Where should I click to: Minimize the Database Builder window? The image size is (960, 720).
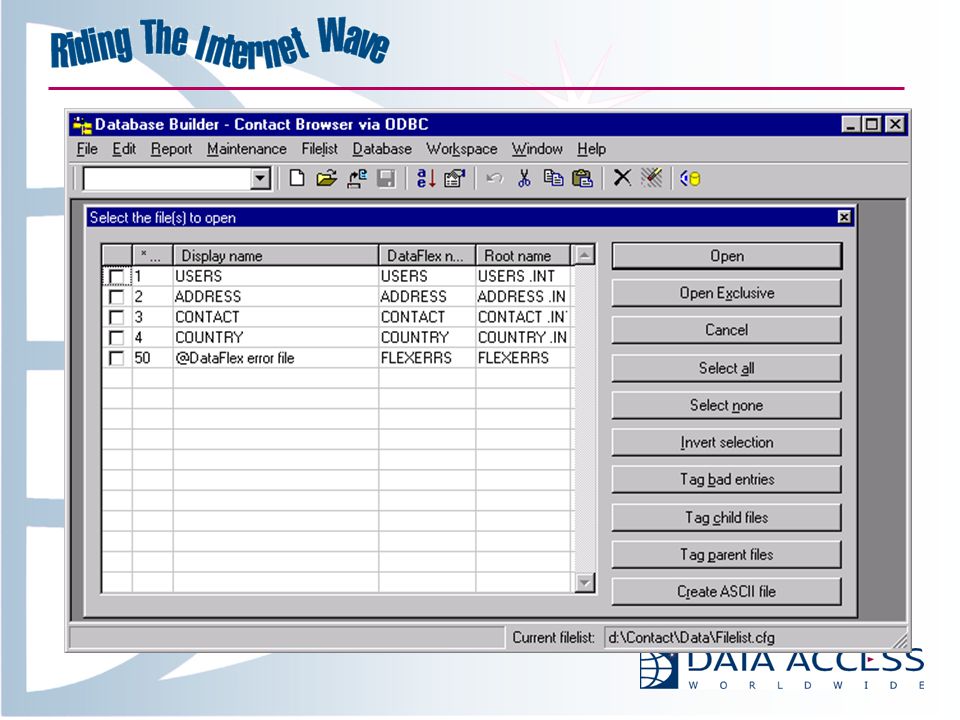pos(850,124)
